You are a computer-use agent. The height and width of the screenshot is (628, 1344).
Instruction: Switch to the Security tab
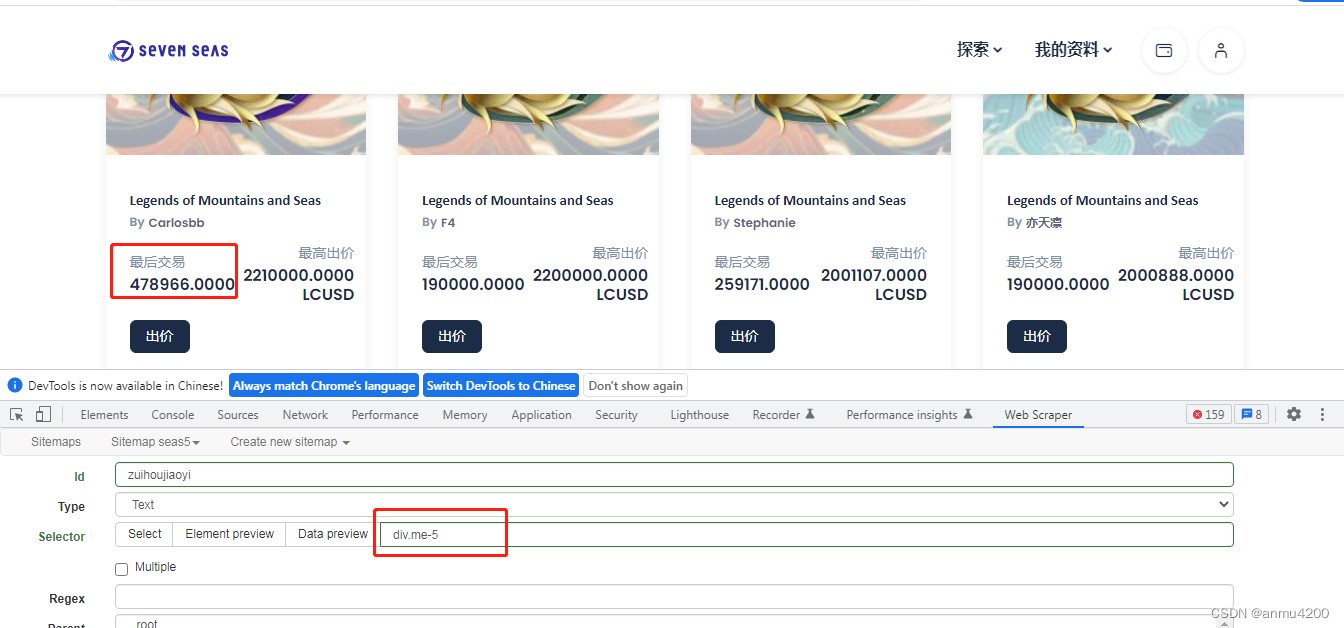tap(616, 415)
